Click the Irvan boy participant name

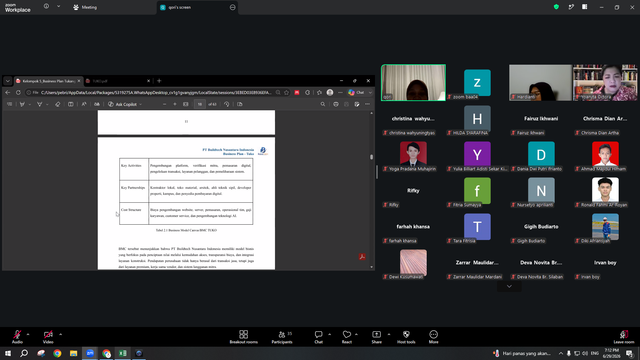[605, 262]
